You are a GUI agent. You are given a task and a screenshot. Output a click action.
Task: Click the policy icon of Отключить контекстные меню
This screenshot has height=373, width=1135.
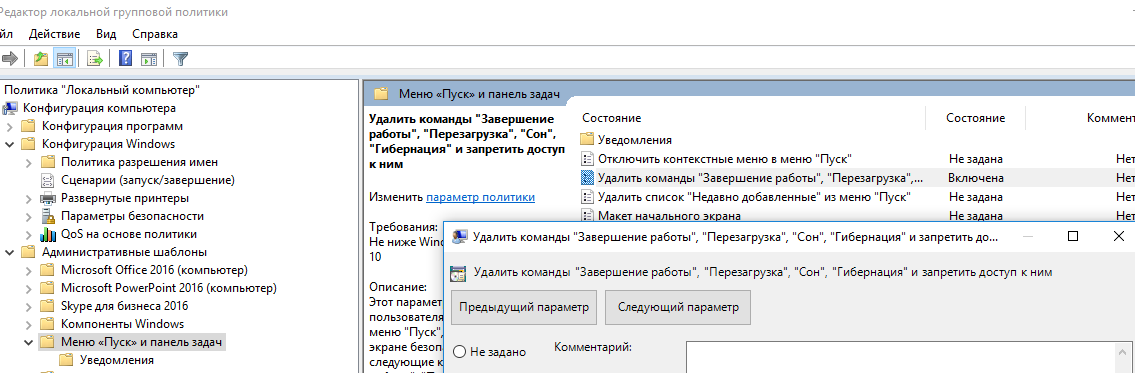587,159
